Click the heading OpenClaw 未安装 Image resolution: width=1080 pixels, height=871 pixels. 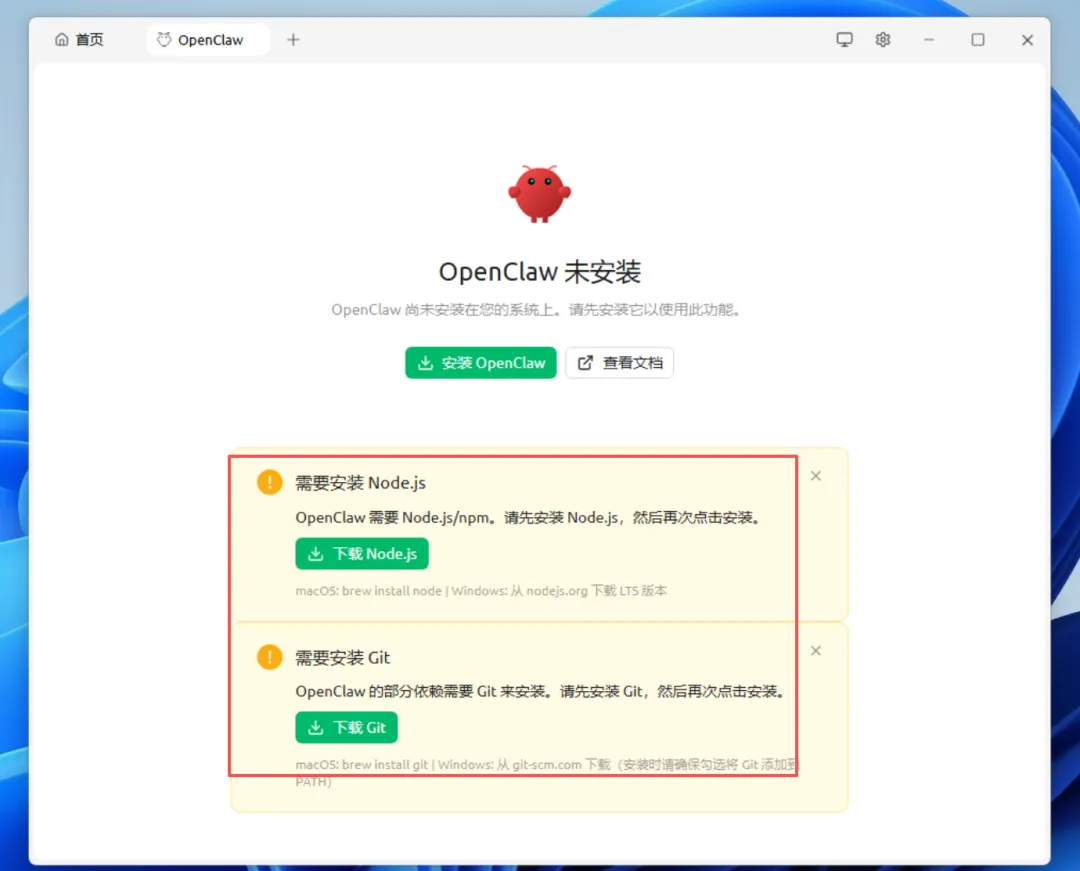pyautogui.click(x=540, y=272)
